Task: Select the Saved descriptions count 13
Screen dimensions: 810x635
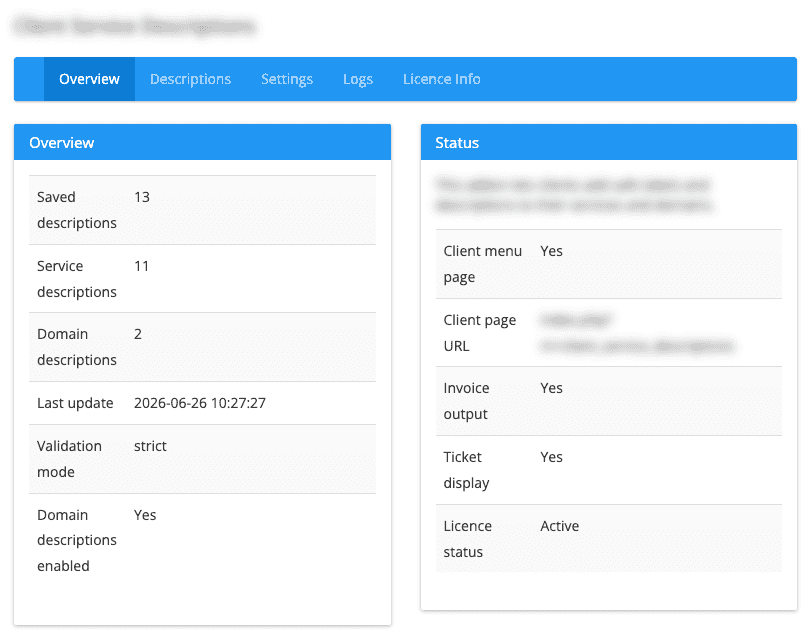Action: click(x=142, y=197)
